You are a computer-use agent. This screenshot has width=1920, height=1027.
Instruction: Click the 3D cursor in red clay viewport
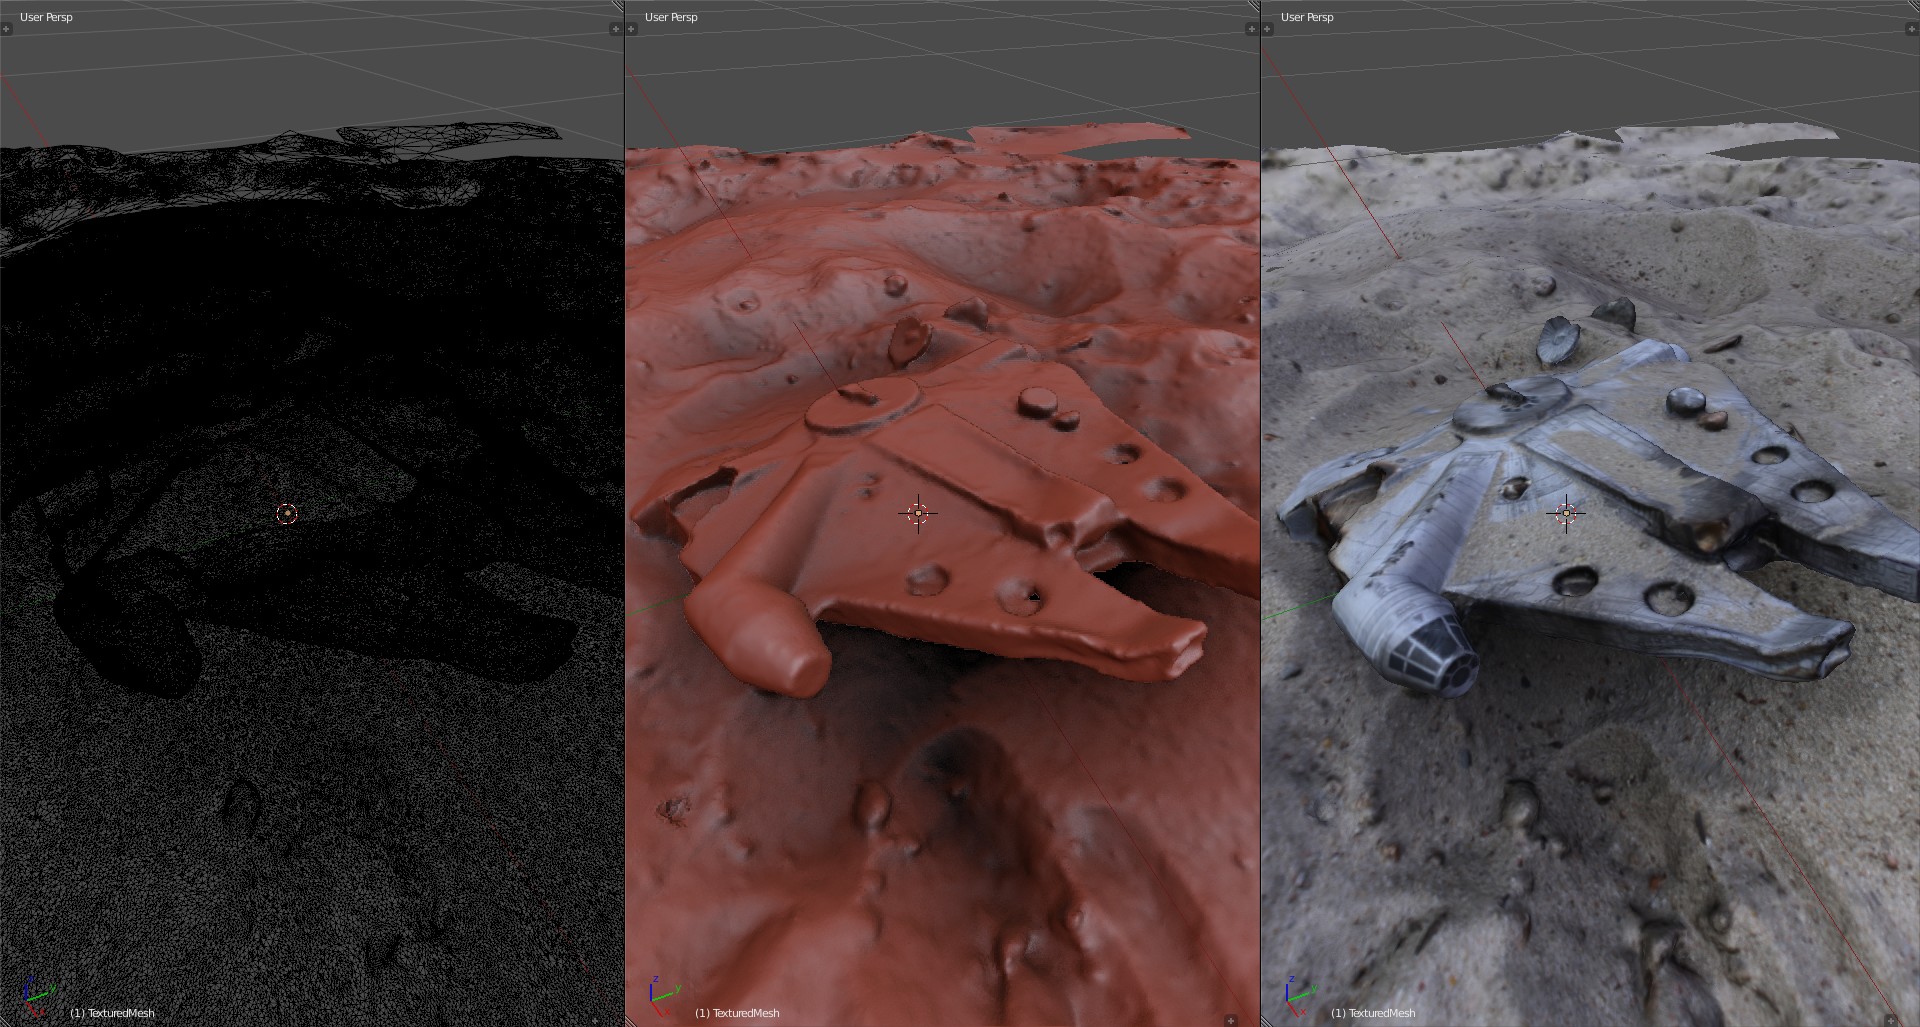coord(918,513)
